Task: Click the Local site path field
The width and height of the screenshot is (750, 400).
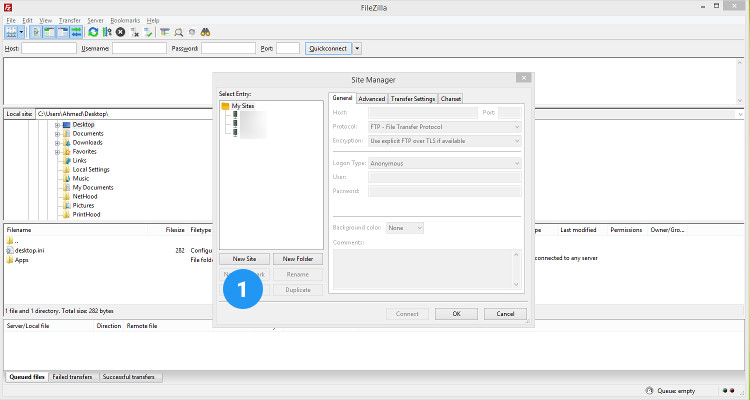Action: [124, 114]
